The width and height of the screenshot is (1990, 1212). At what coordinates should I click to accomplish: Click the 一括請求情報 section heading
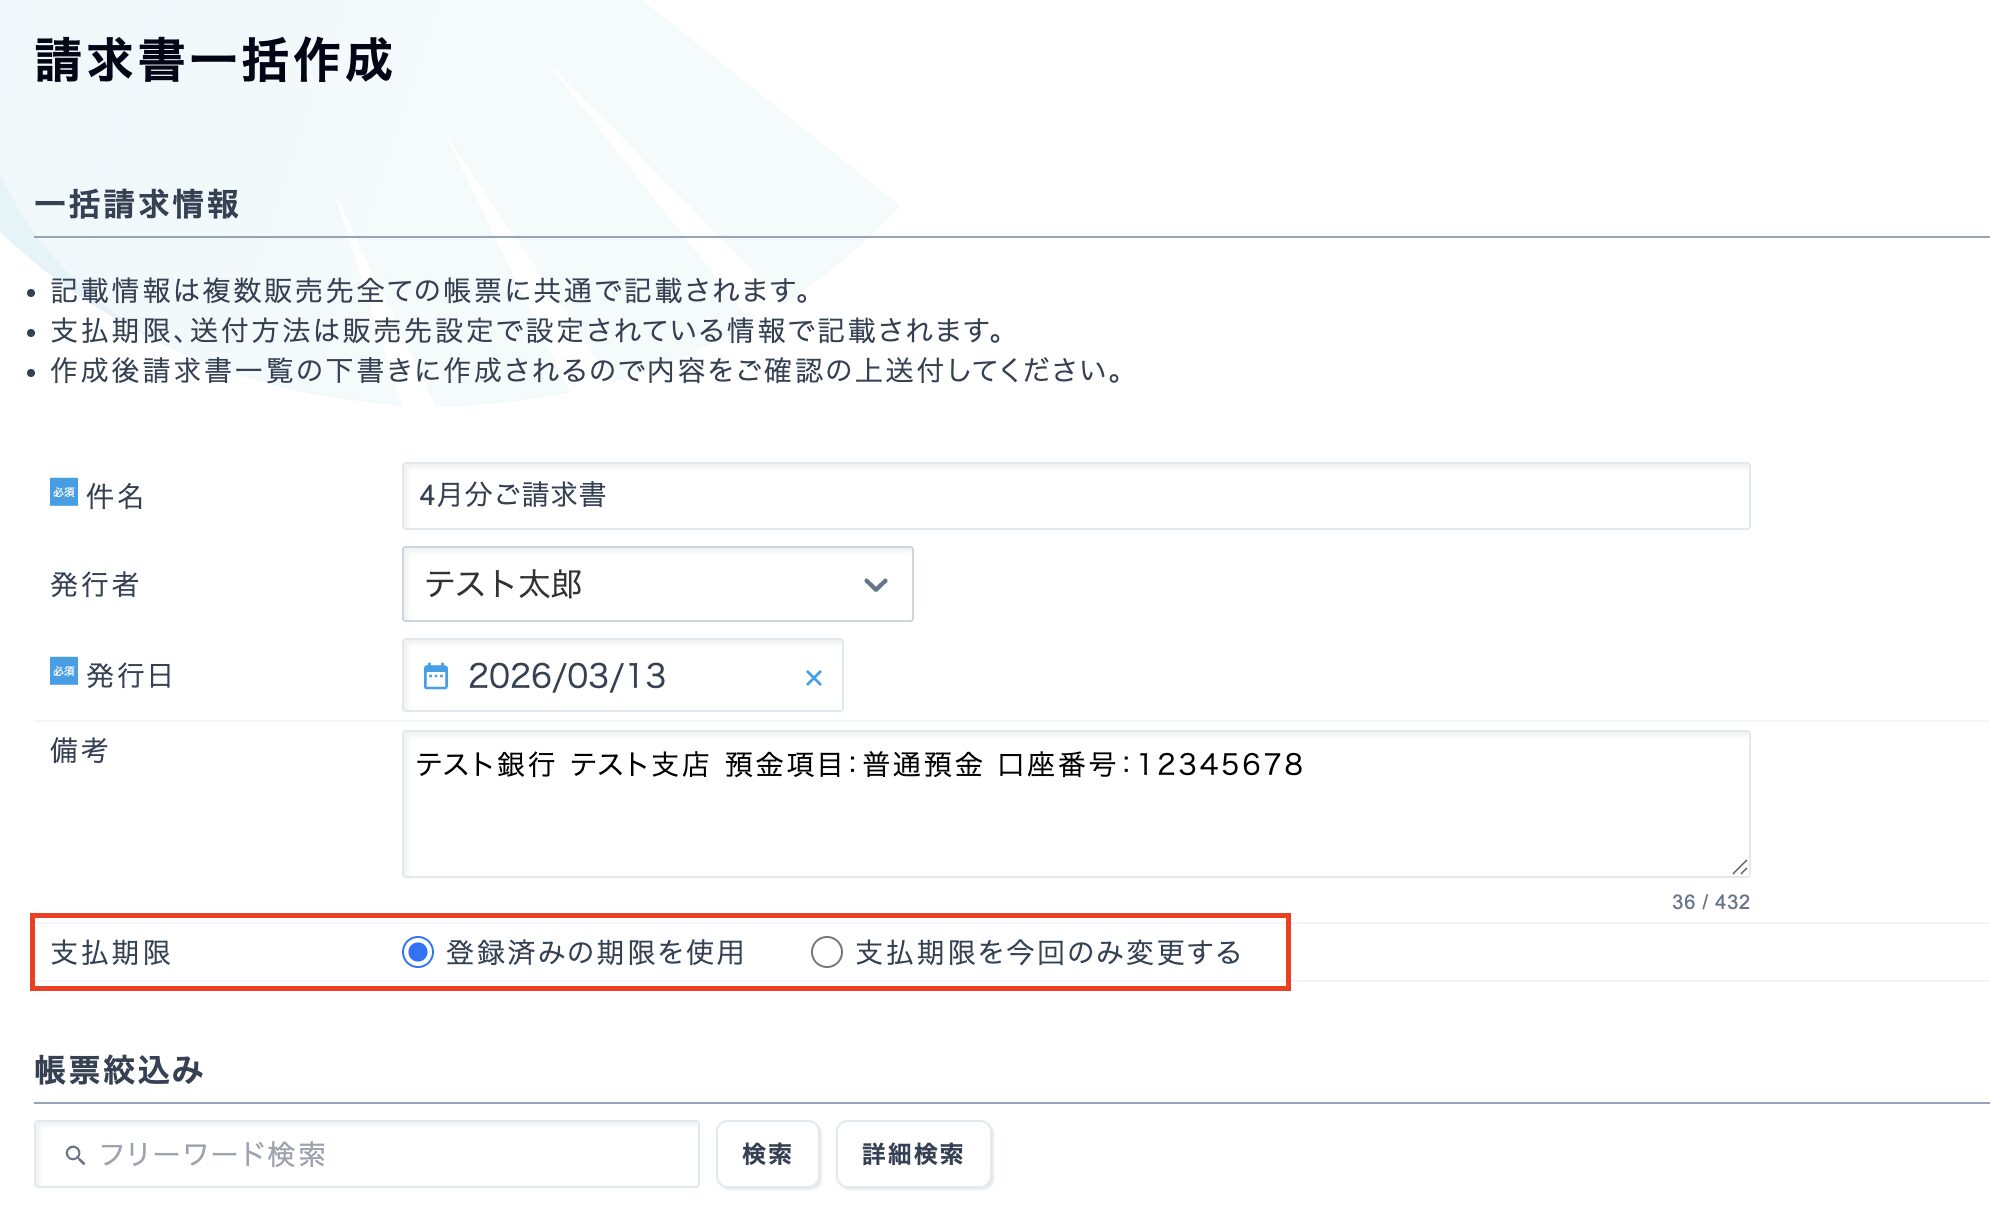[137, 204]
